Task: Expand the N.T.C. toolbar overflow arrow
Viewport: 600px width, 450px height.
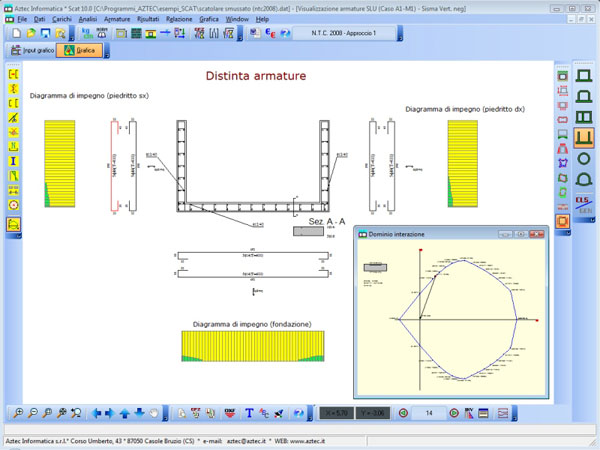Action: pos(400,33)
